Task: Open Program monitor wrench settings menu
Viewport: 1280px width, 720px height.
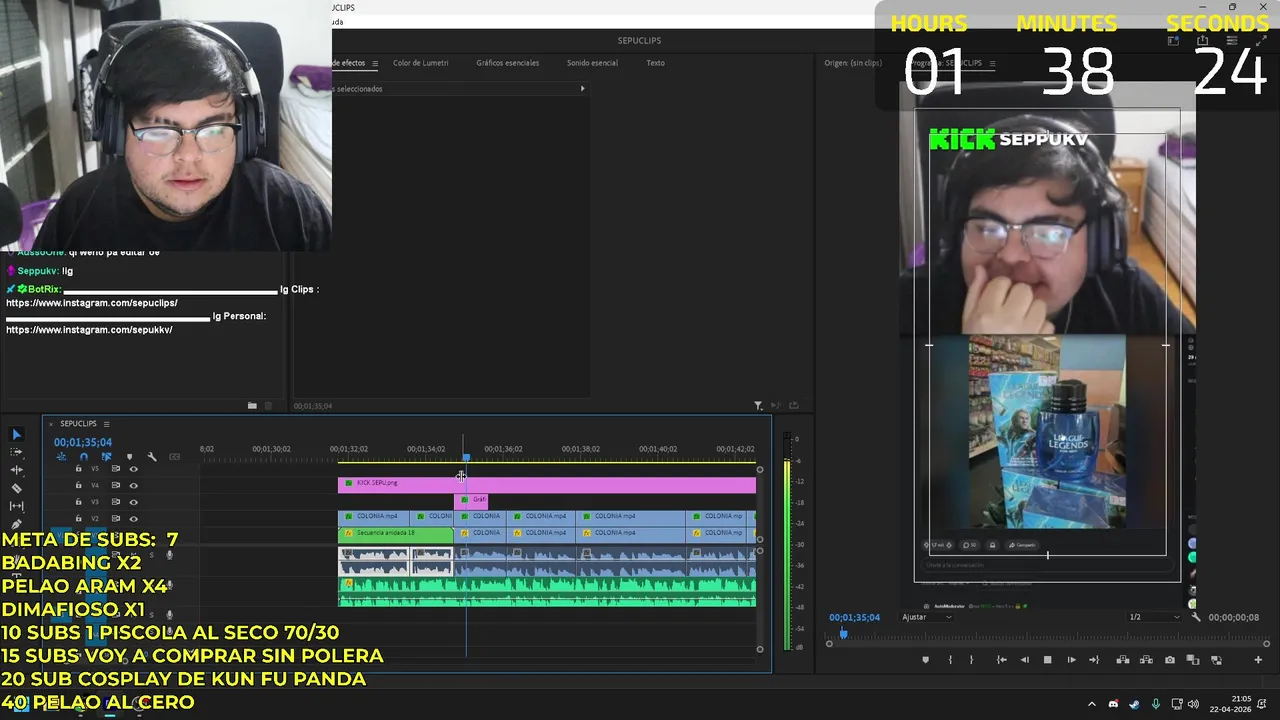Action: tap(1196, 617)
